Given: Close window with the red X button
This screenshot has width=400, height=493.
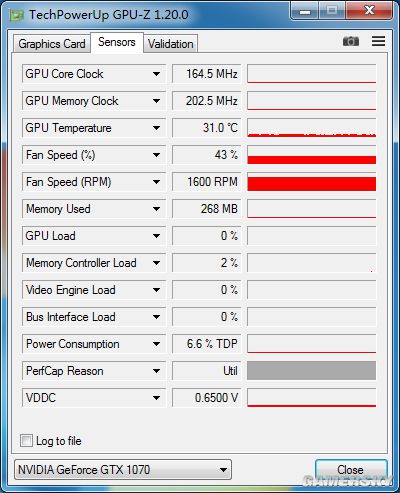Looking at the screenshot, I should 369,12.
